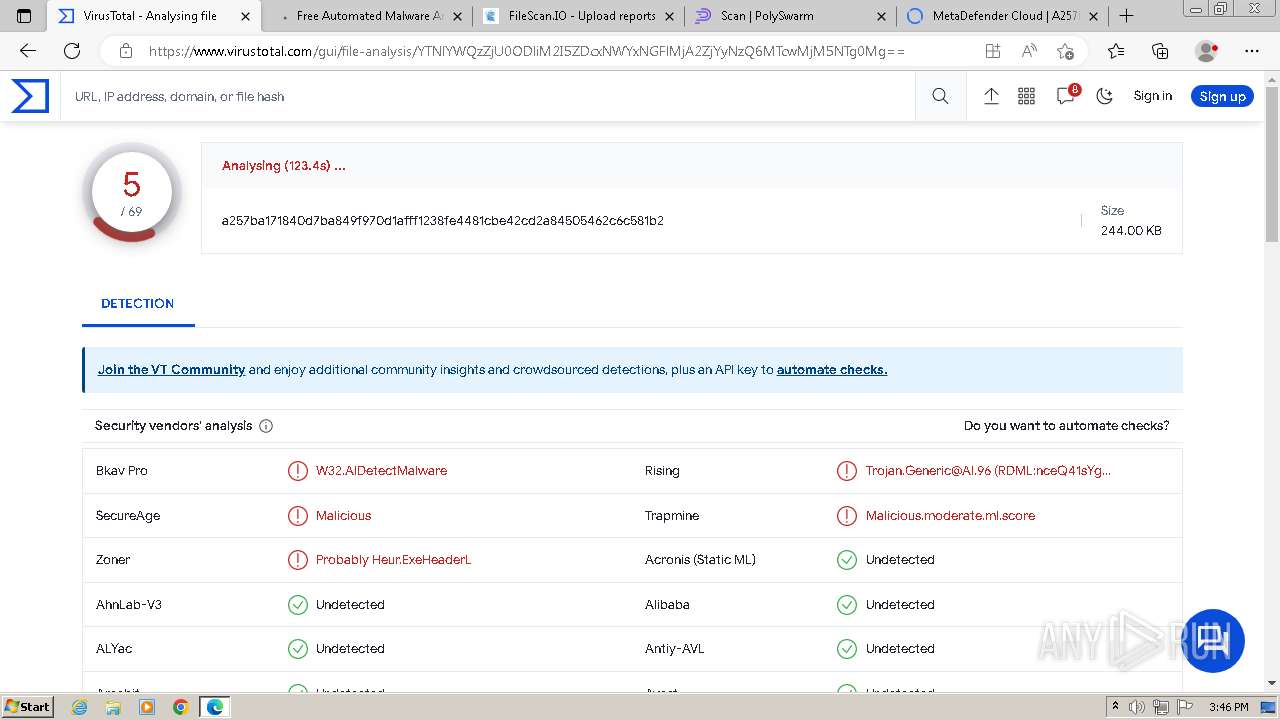
Task: Click the file hash a257ba17... text
Action: pos(443,220)
